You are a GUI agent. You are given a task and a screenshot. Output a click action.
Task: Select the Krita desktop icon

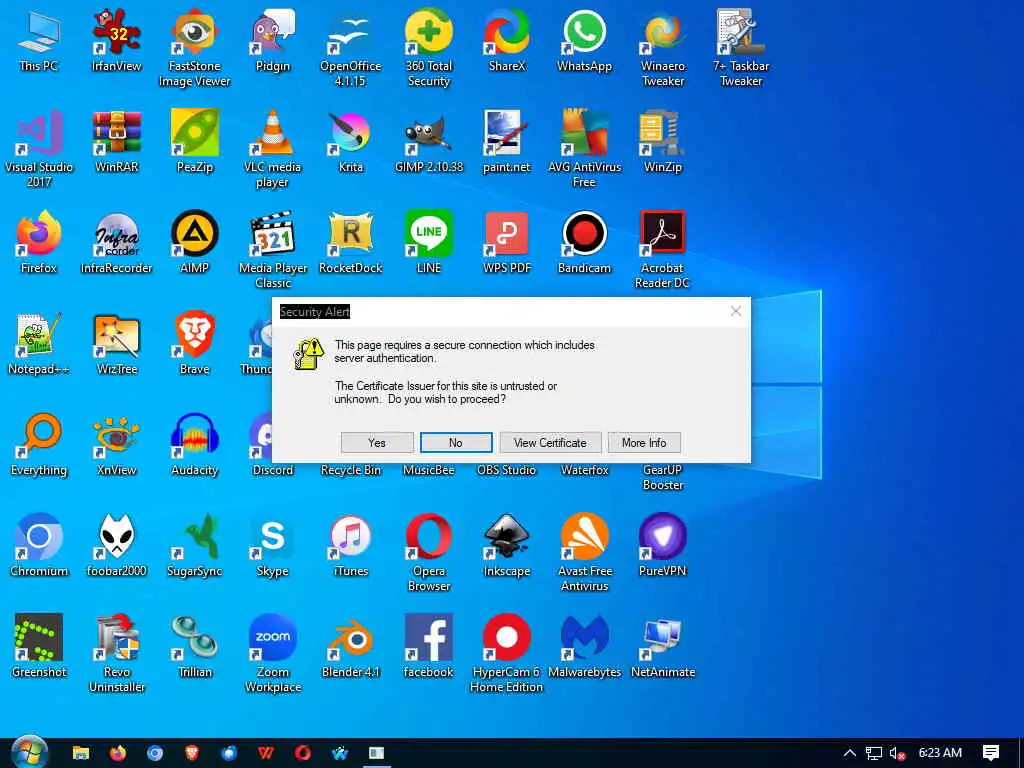351,142
